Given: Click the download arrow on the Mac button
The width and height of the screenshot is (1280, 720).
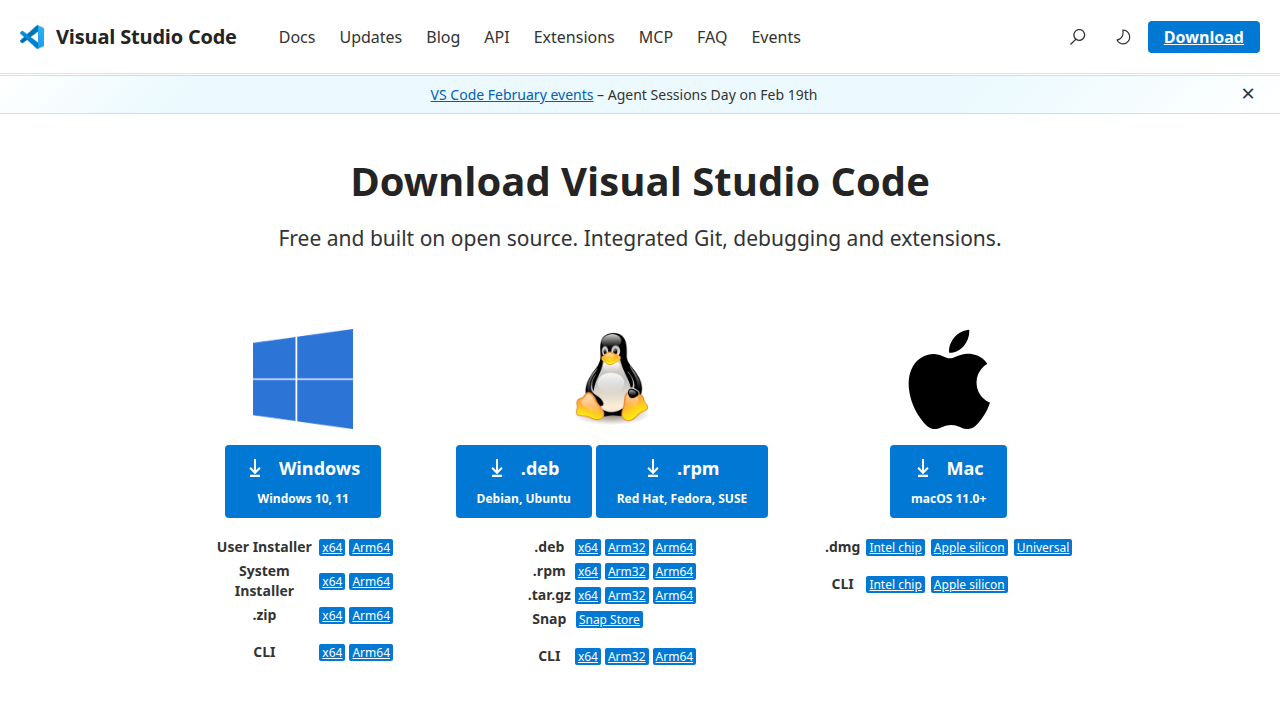Looking at the screenshot, I should pos(921,468).
